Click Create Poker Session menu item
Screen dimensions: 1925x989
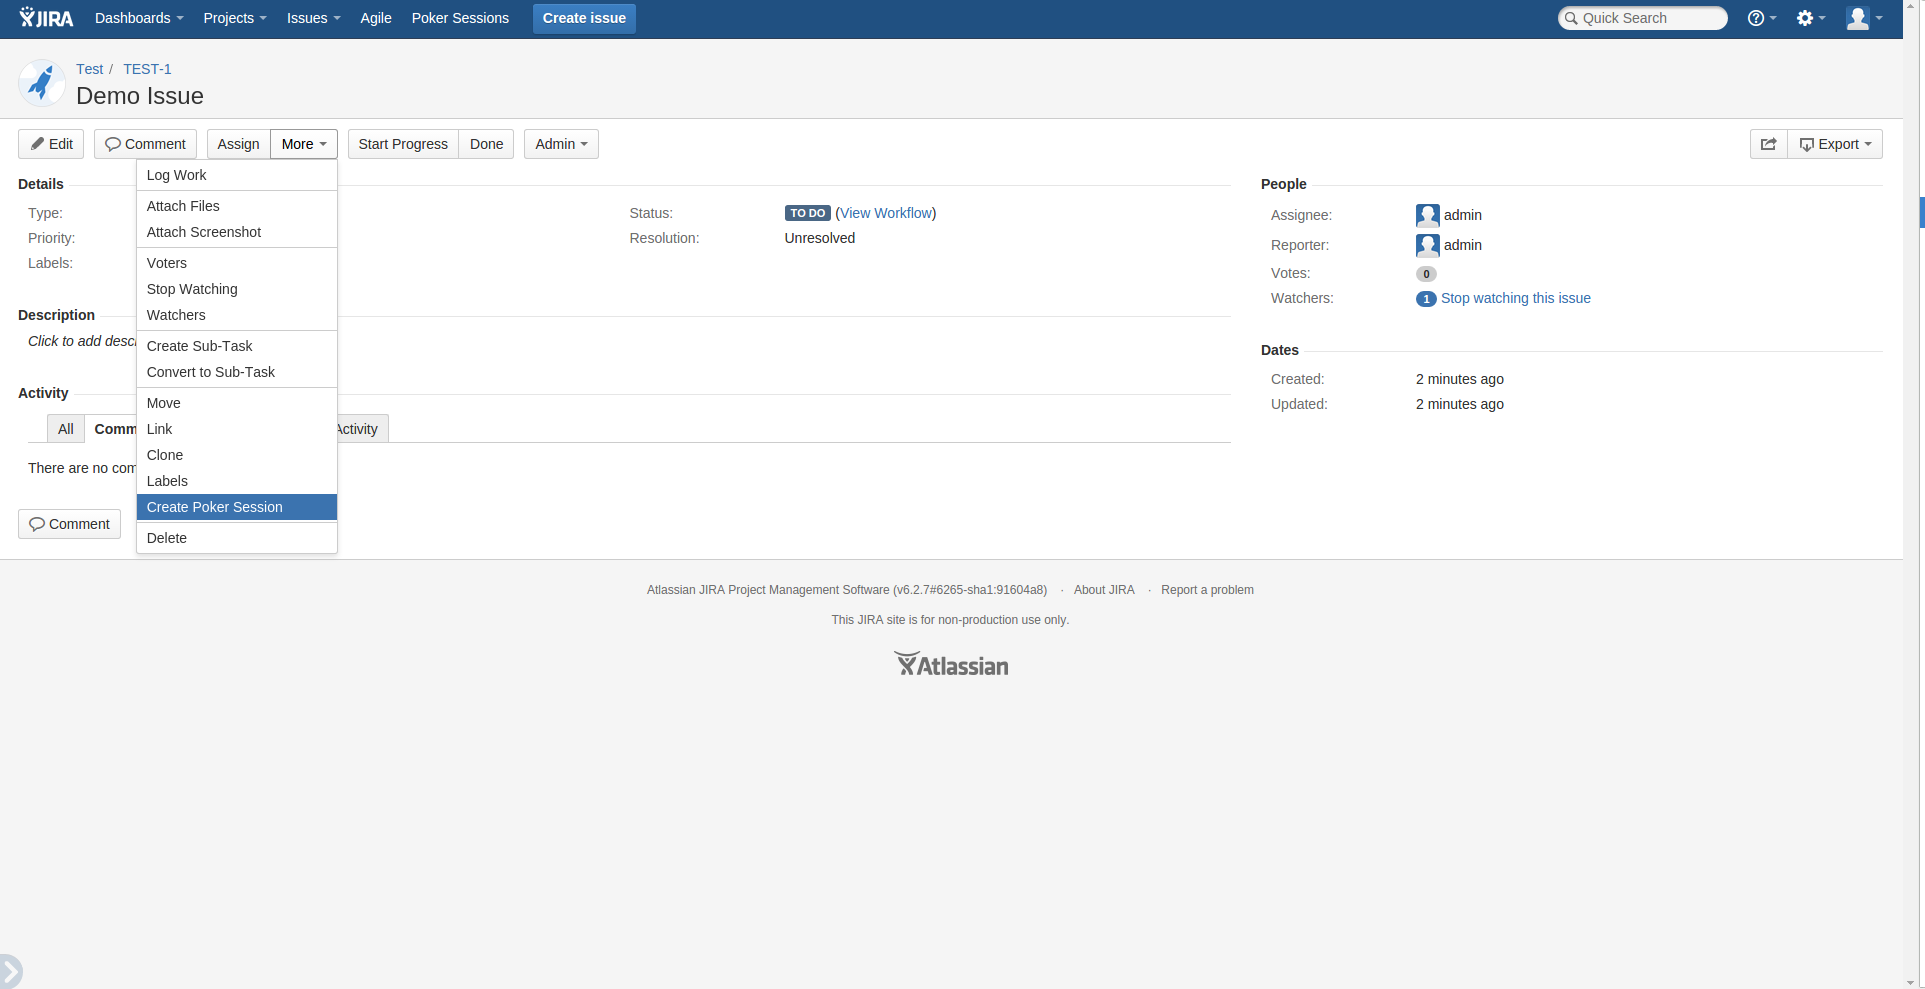pos(237,507)
